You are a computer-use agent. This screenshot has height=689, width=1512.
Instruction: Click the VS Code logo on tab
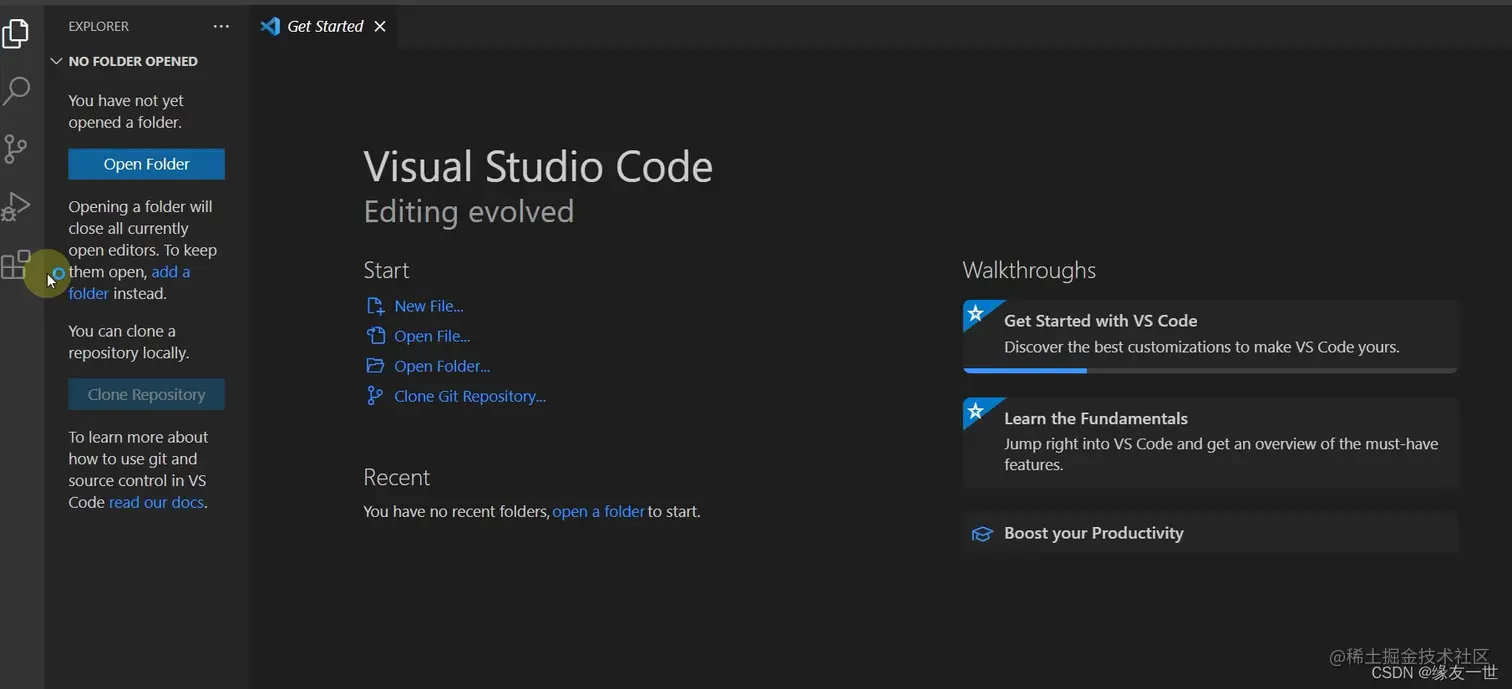click(270, 26)
